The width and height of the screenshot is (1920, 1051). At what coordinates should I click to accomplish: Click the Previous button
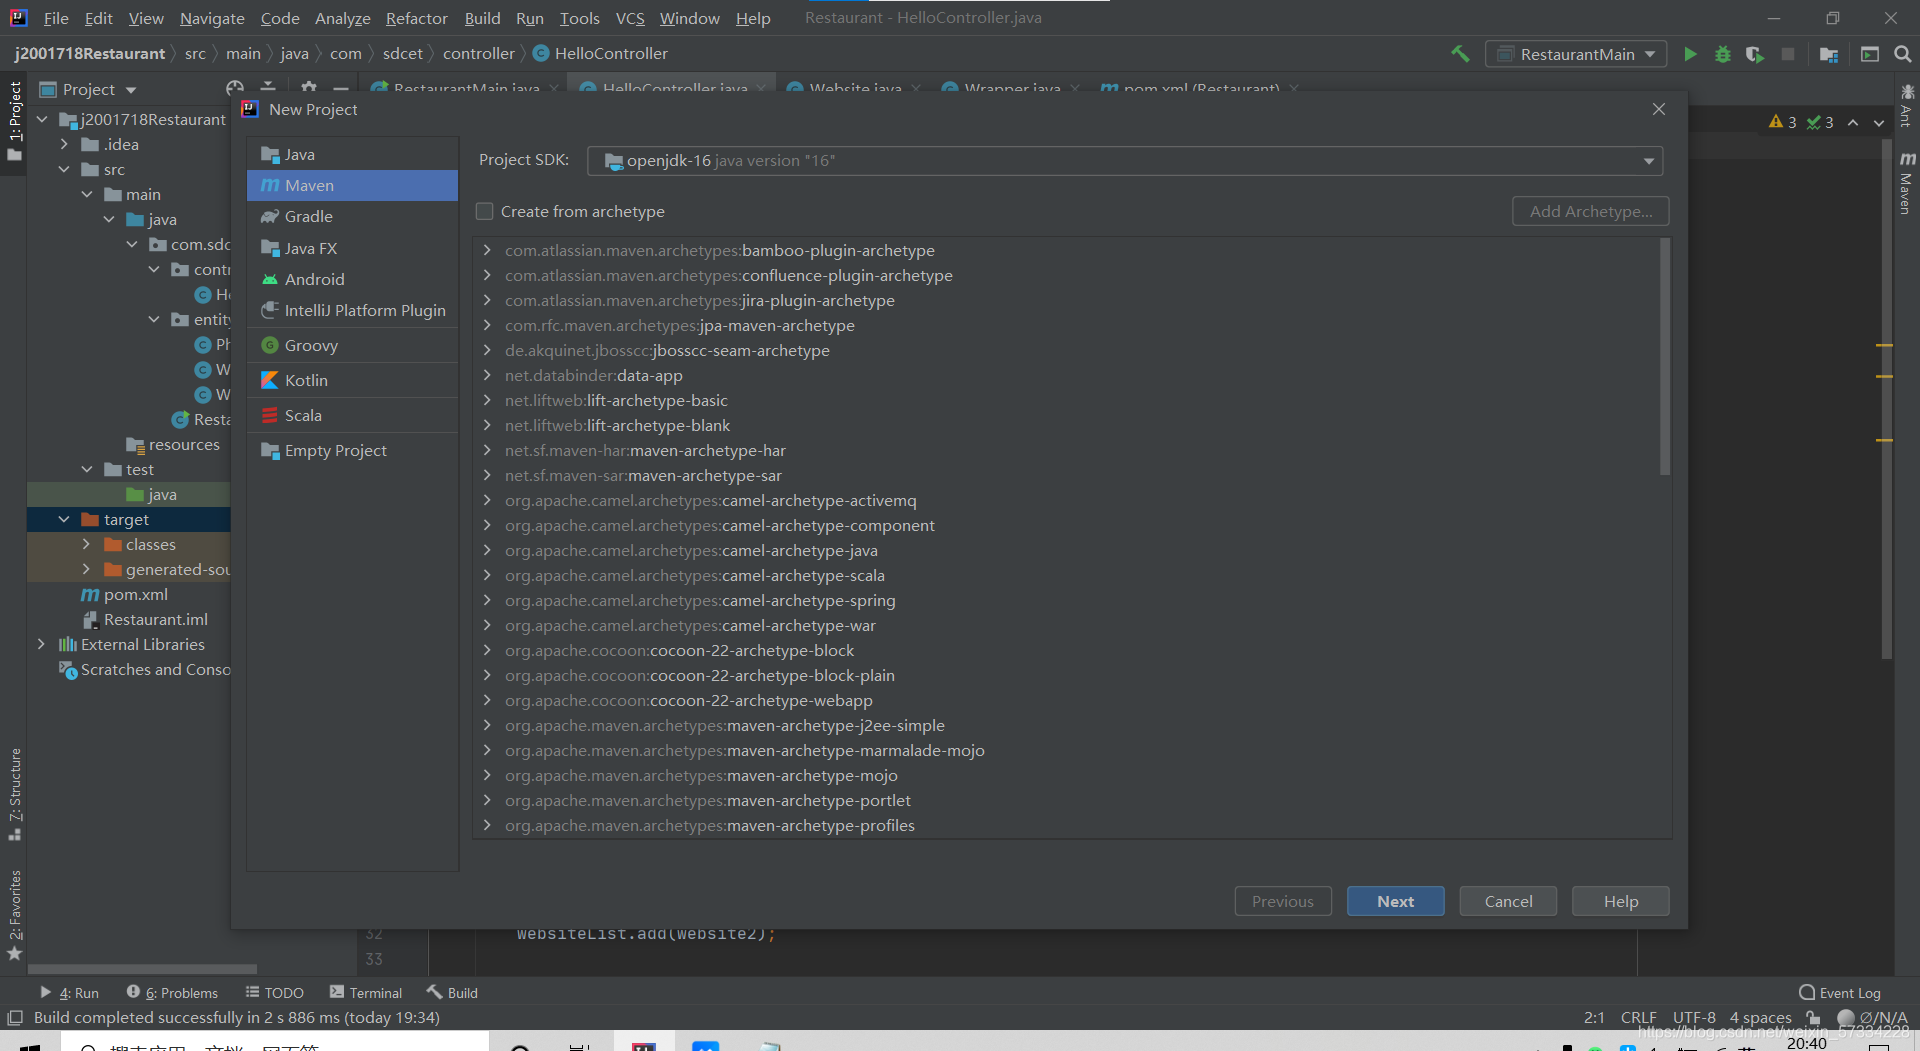click(x=1283, y=901)
